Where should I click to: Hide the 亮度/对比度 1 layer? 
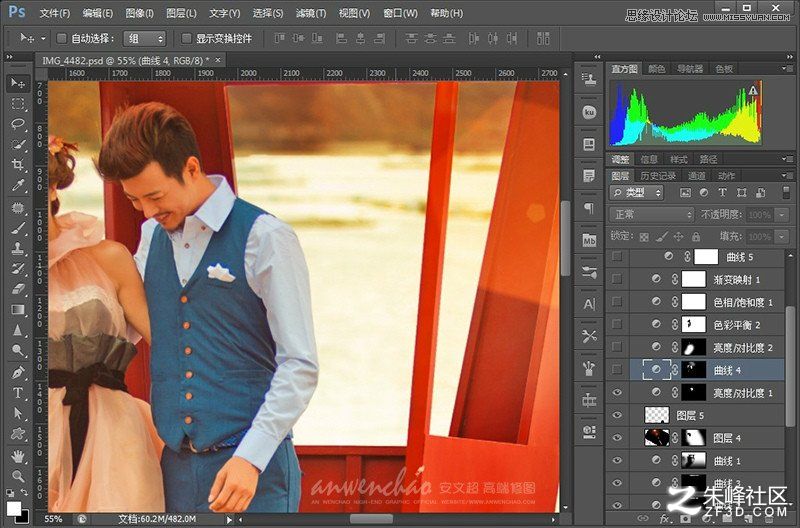(x=617, y=392)
